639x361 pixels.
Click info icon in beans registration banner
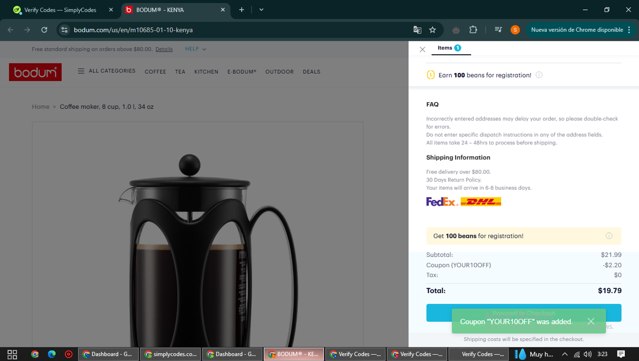(609, 236)
